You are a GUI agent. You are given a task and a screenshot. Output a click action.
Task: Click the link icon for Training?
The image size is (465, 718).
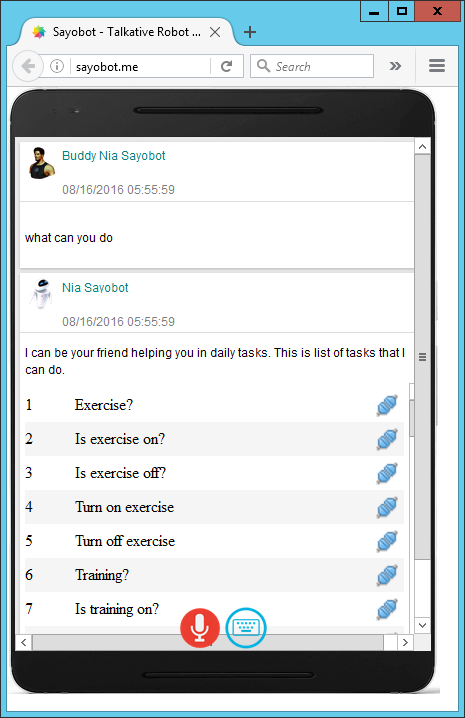(387, 575)
